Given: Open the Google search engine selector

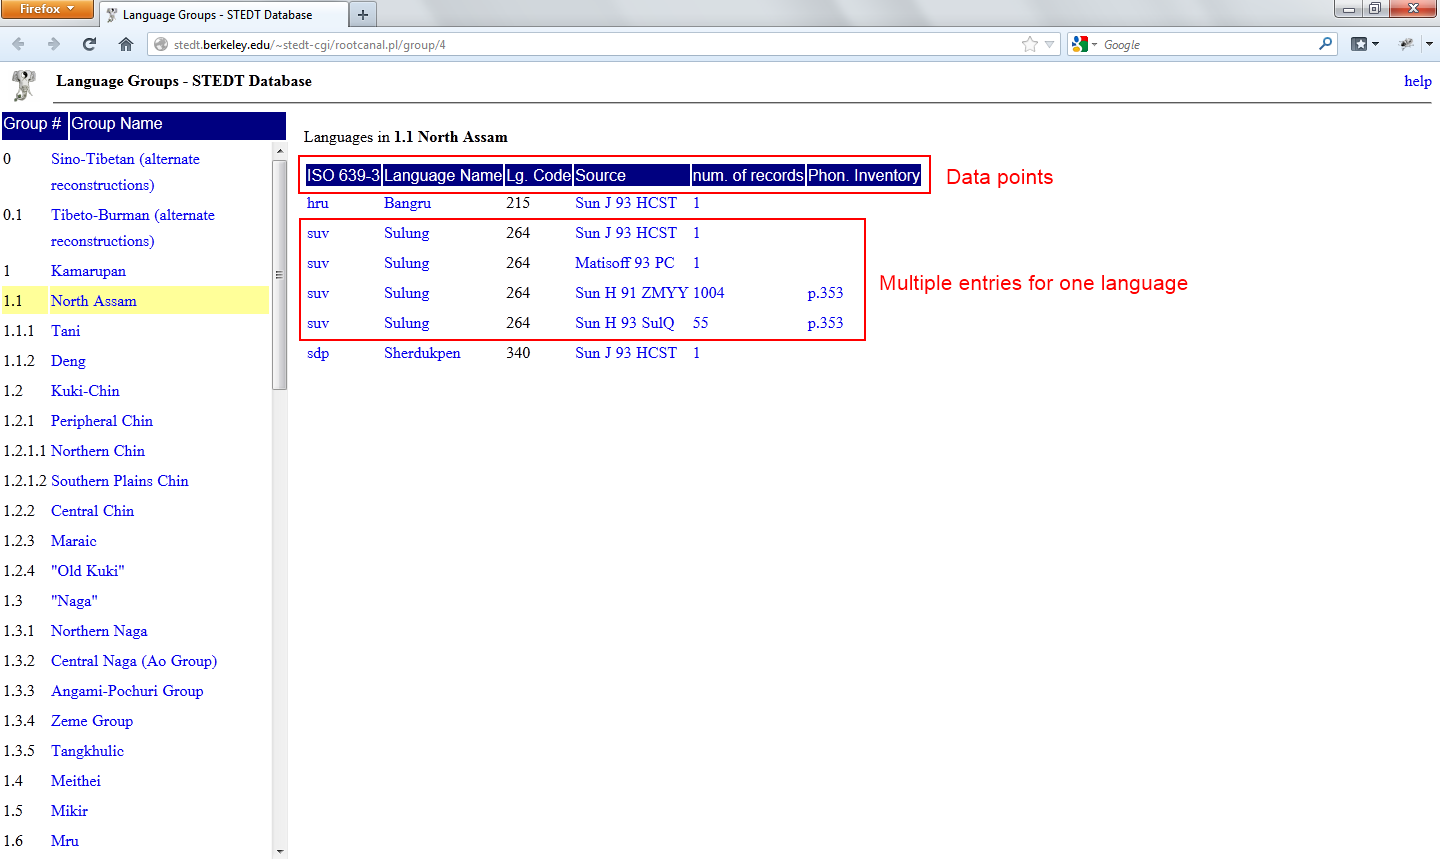Looking at the screenshot, I should coord(1083,44).
